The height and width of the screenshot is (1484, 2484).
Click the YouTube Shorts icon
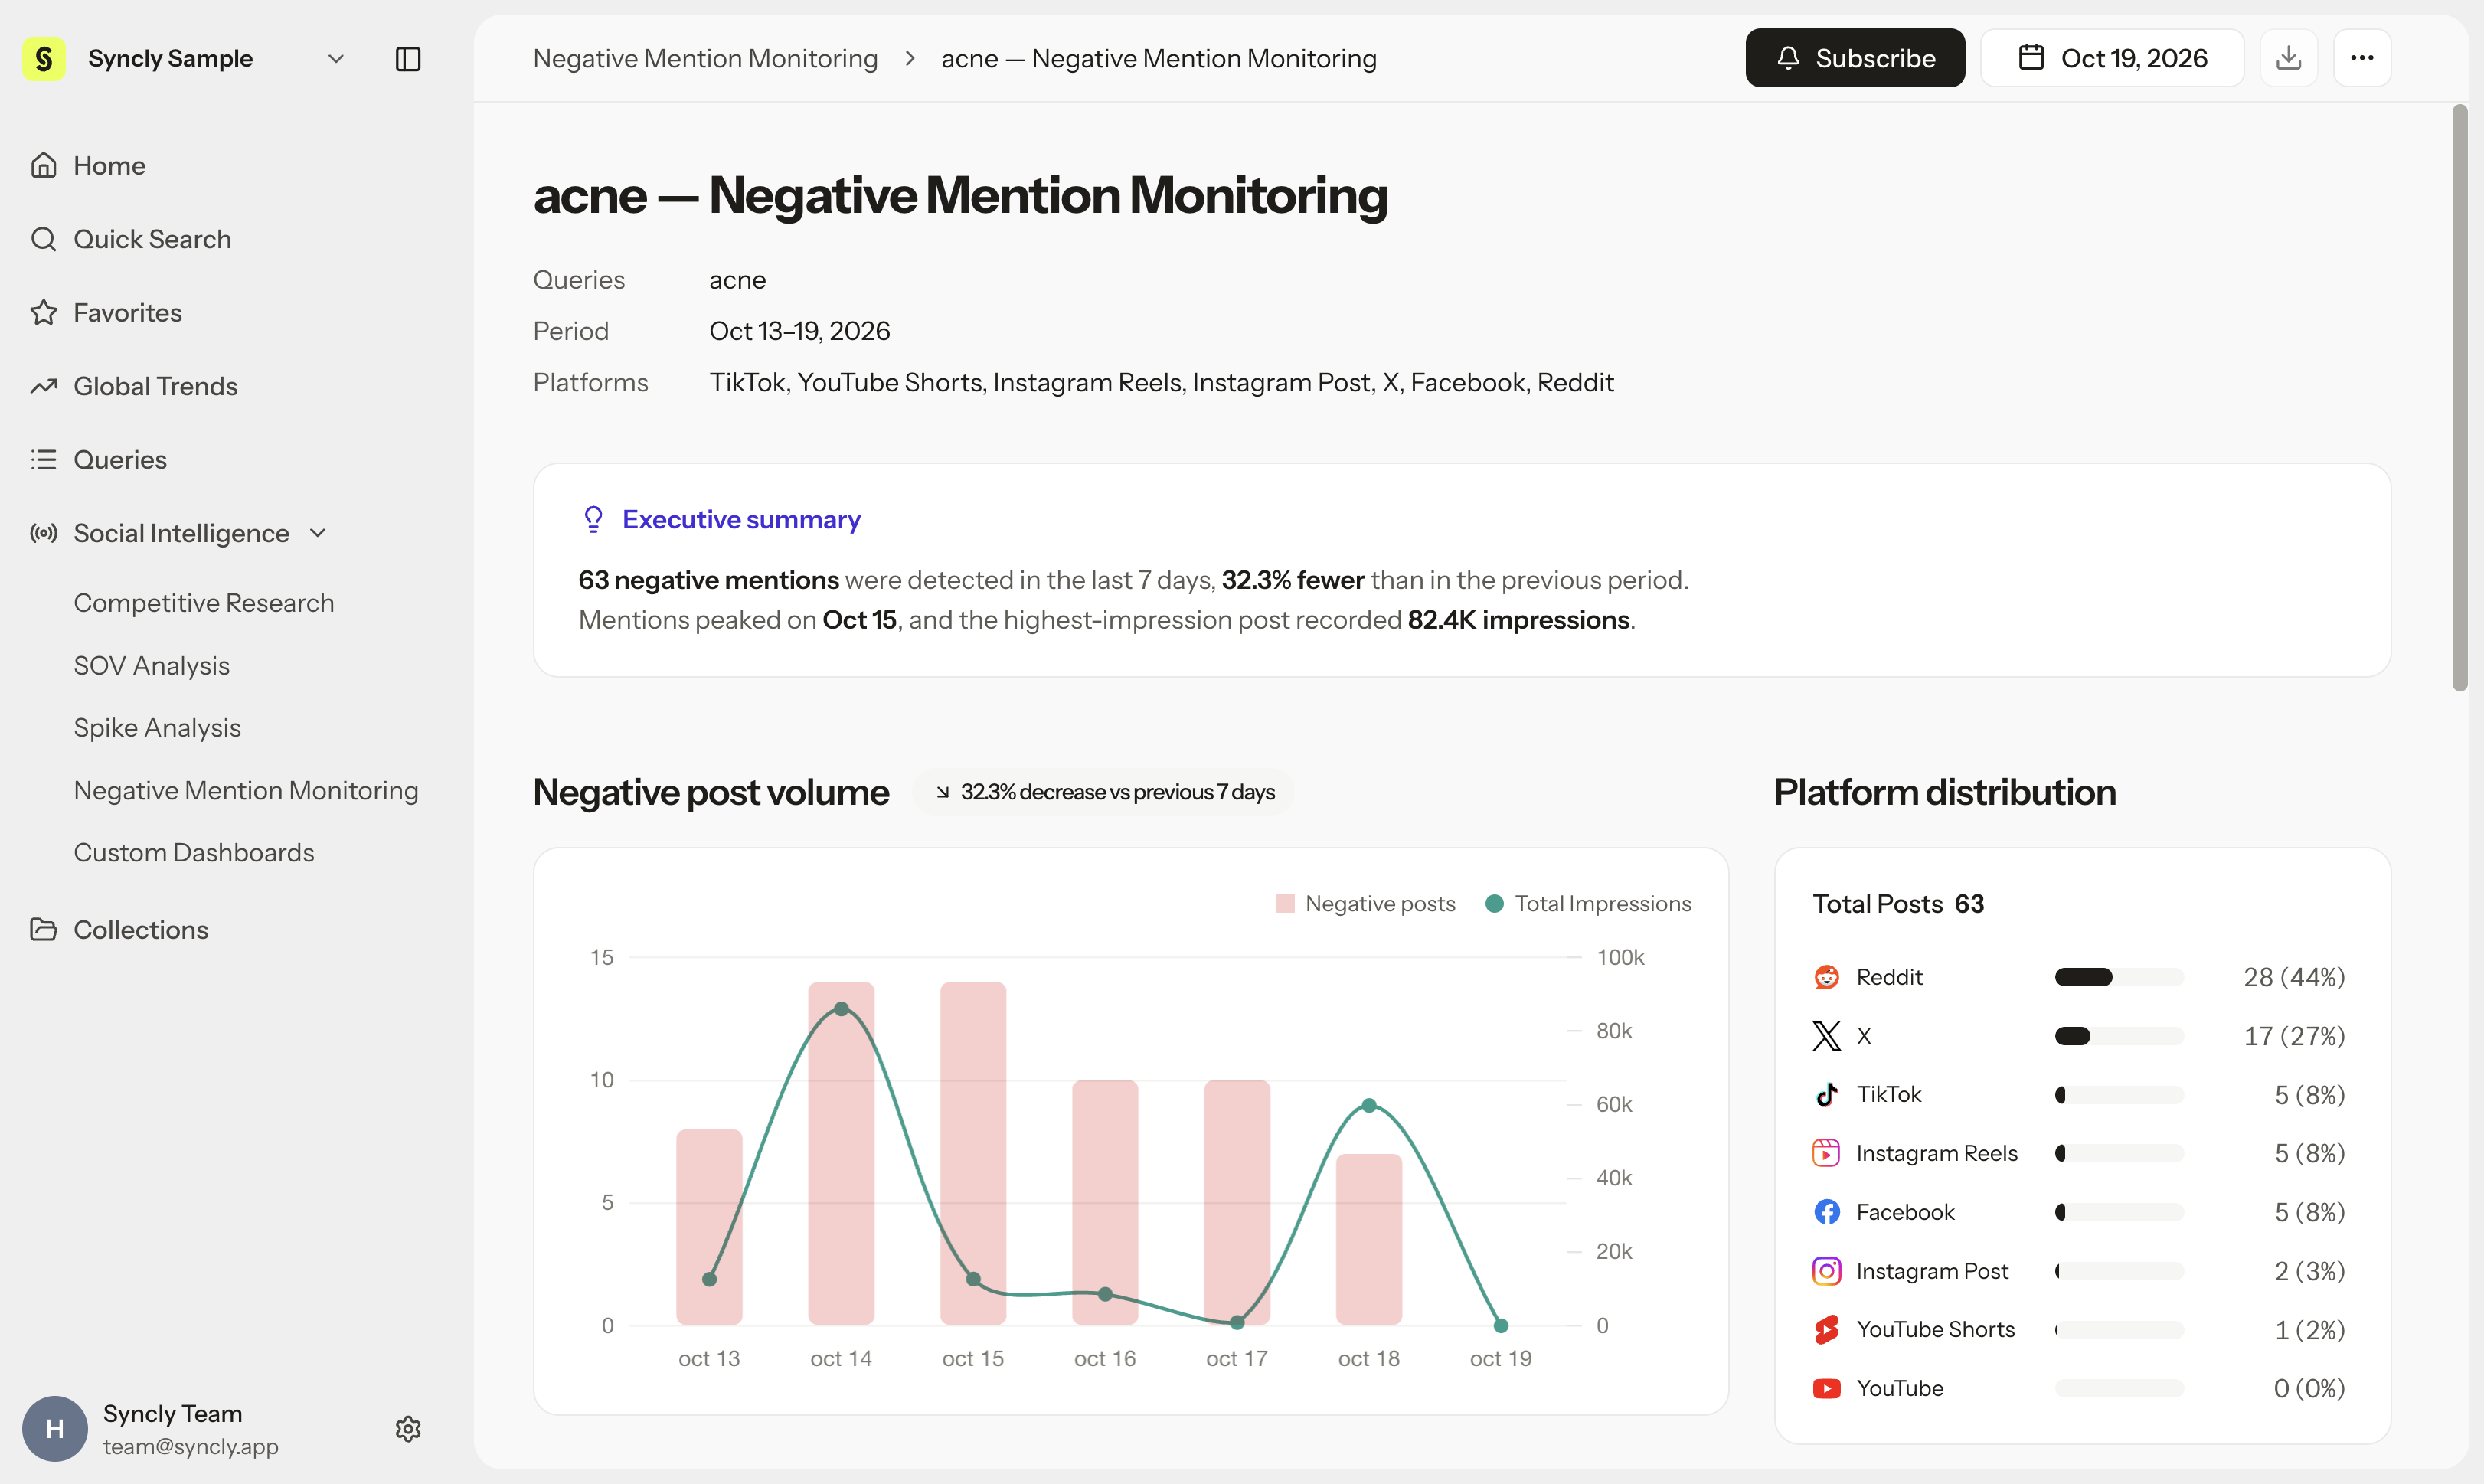pos(1826,1329)
